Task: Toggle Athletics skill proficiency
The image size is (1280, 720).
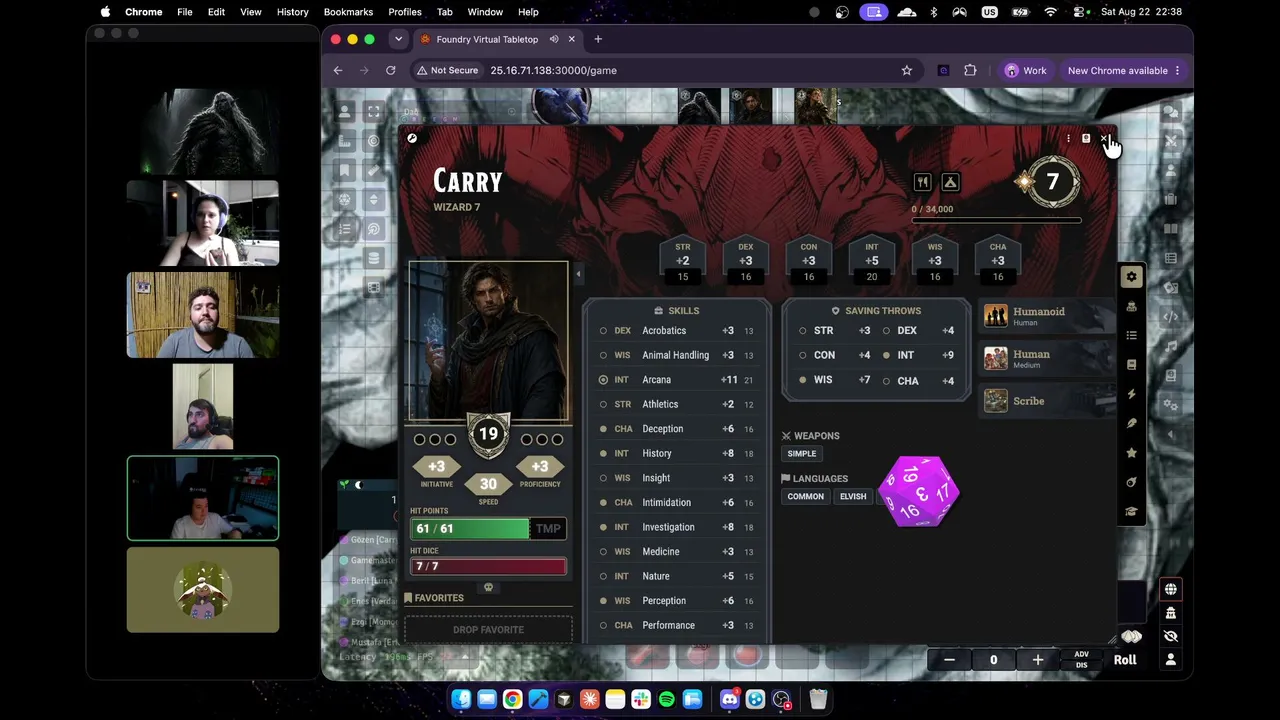Action: [x=603, y=404]
